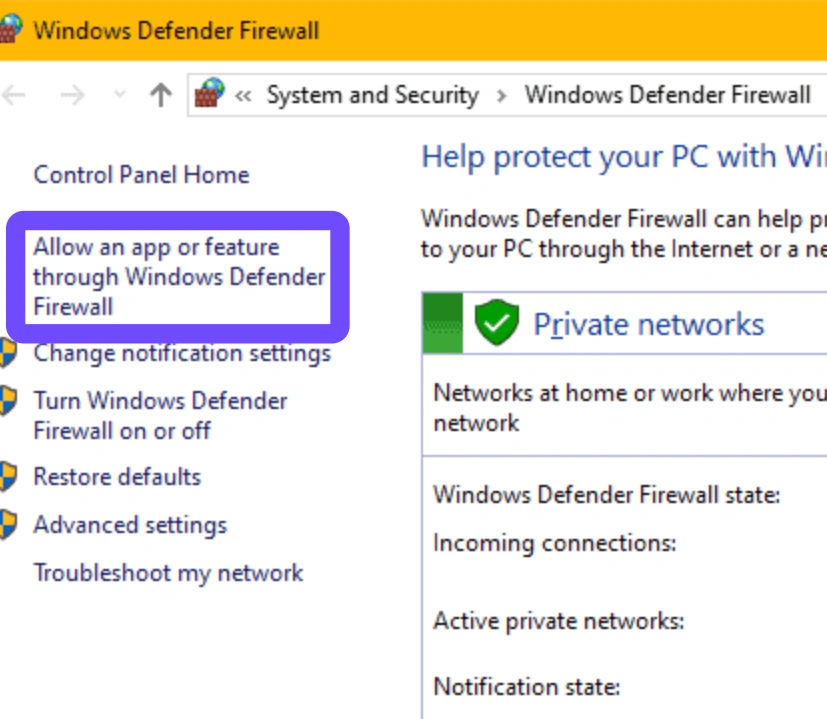827x719 pixels.
Task: Open Control Panel Home
Action: pyautogui.click(x=141, y=175)
